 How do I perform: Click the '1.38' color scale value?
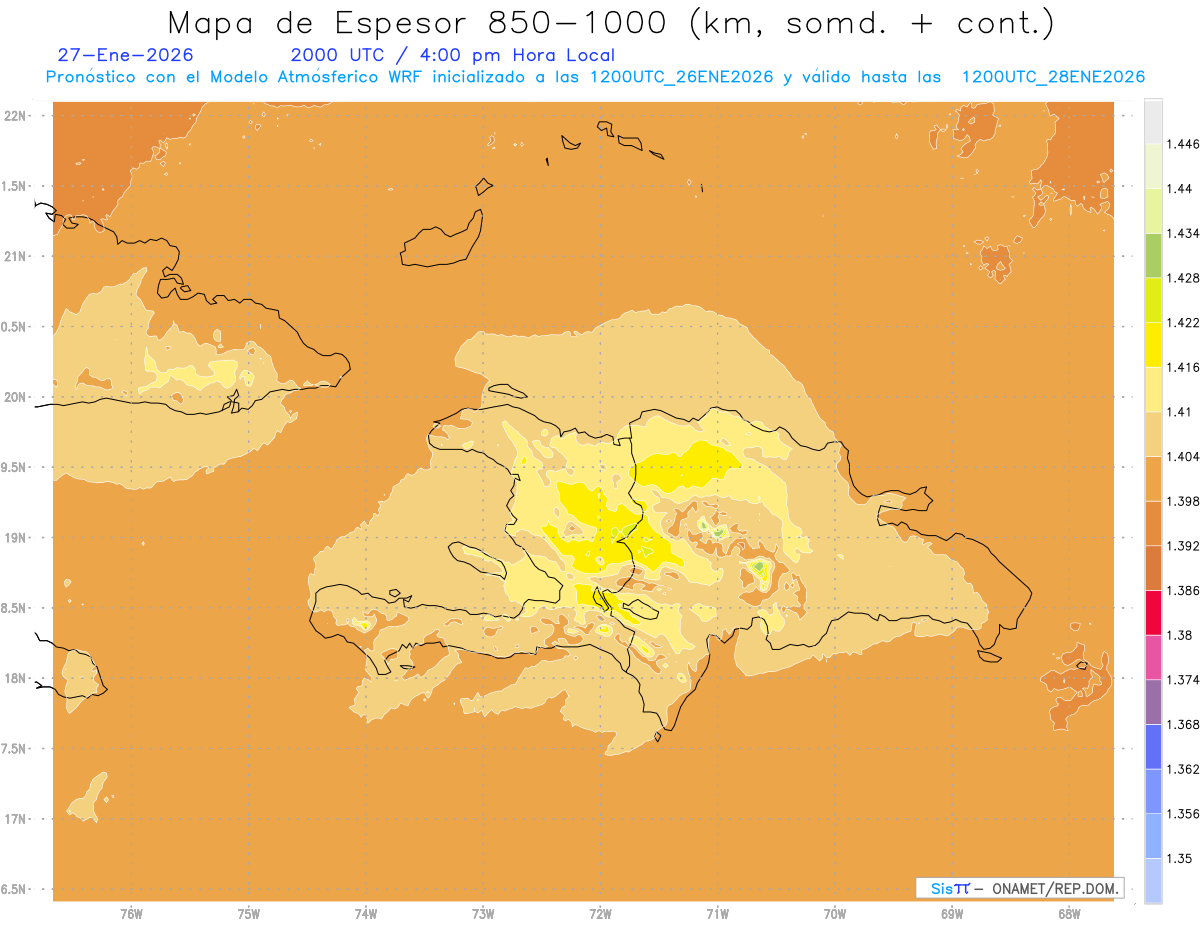(1181, 635)
